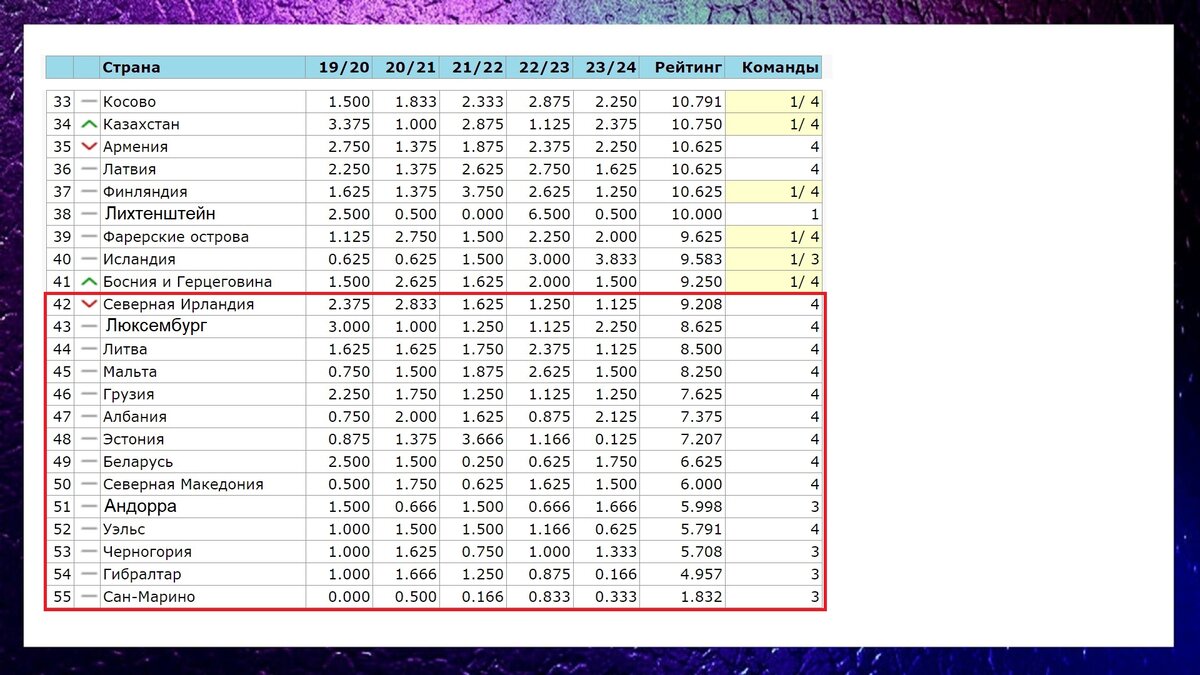Click the country name Фарерские острова
This screenshot has width=1200, height=675.
(x=176, y=237)
